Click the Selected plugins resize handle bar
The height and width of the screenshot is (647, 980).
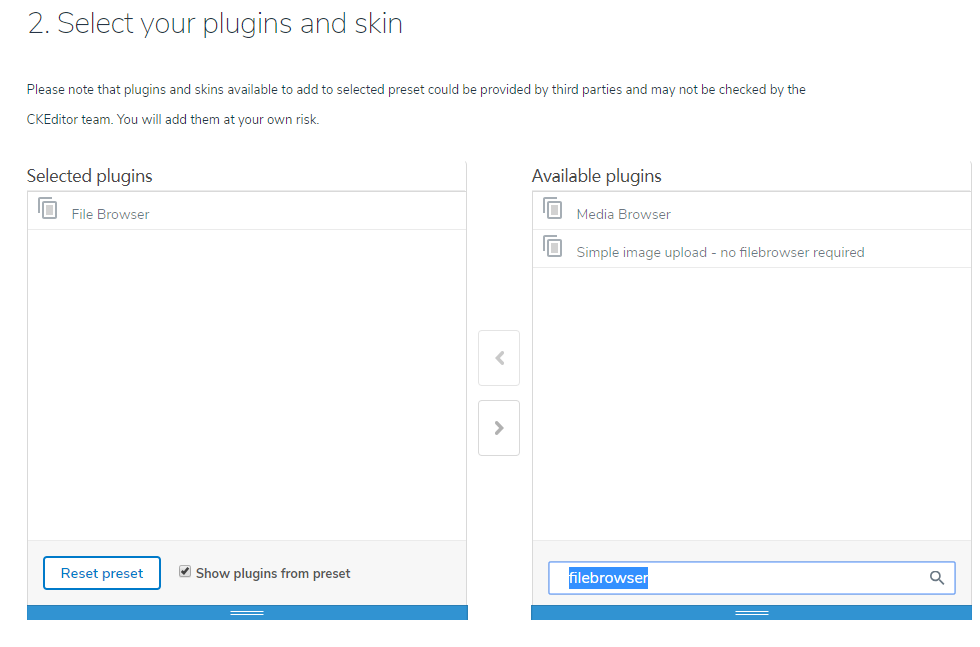pos(247,613)
